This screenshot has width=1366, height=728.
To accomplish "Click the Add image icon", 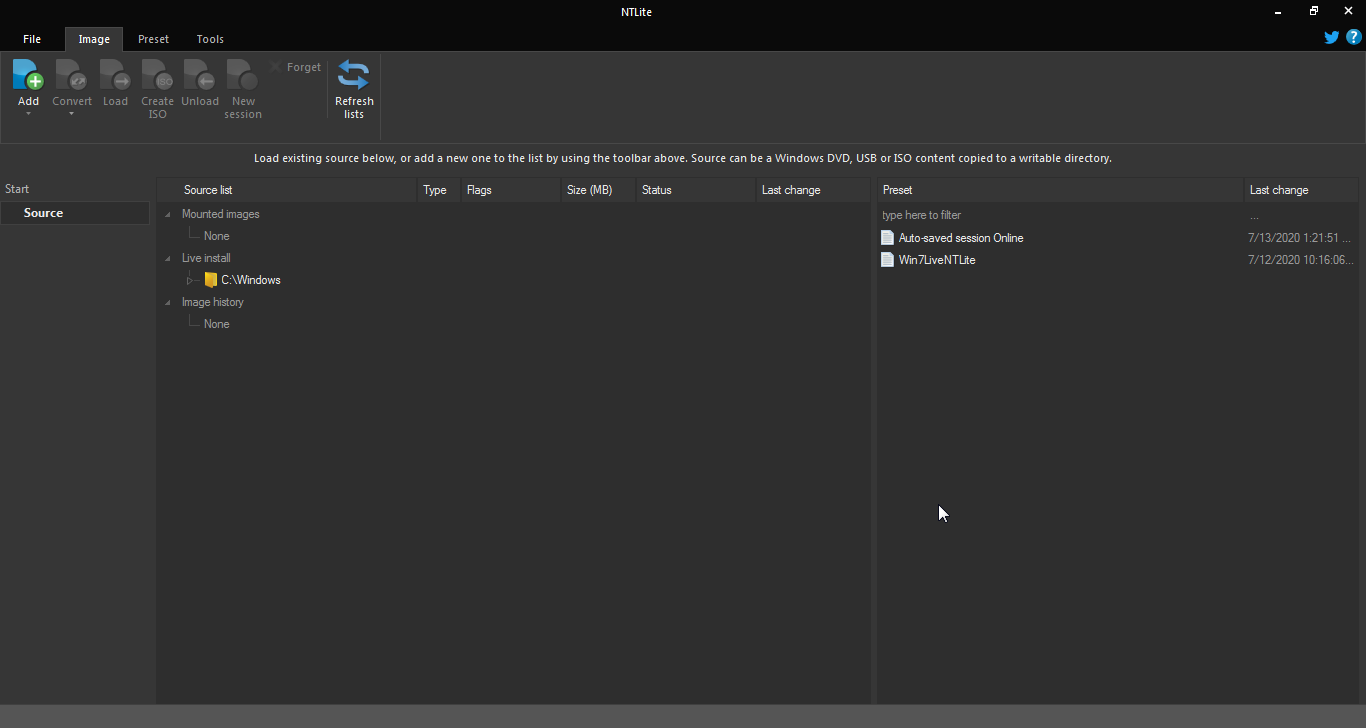I will point(28,75).
